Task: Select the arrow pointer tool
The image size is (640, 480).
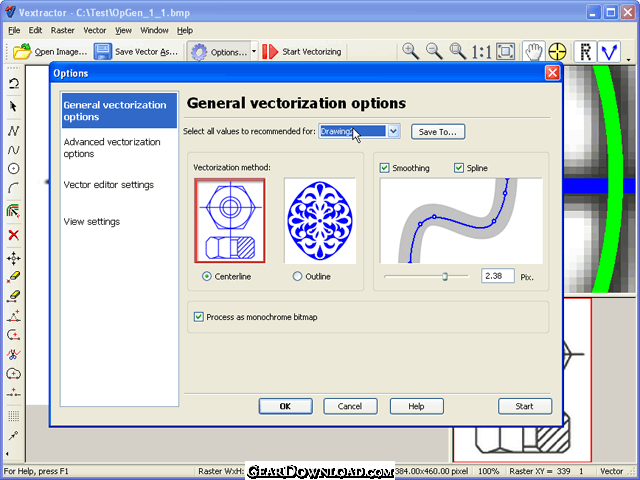Action: (13, 107)
